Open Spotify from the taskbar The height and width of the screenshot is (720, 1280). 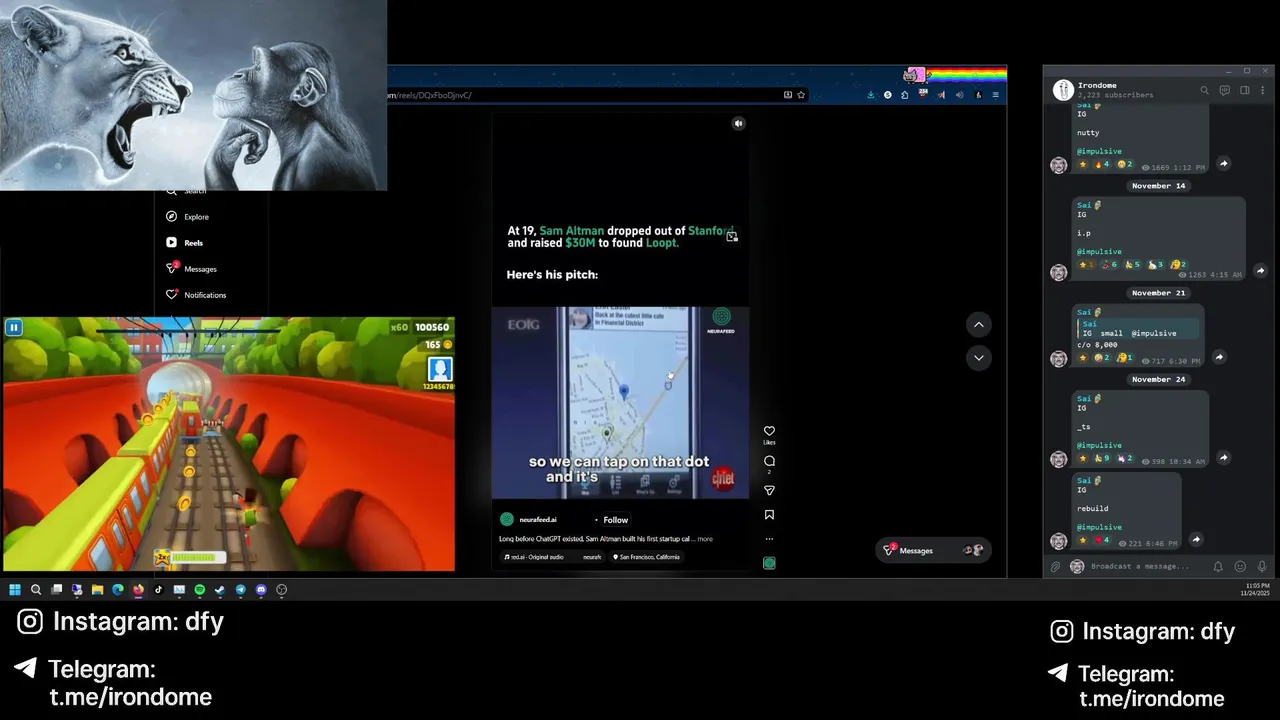click(199, 590)
